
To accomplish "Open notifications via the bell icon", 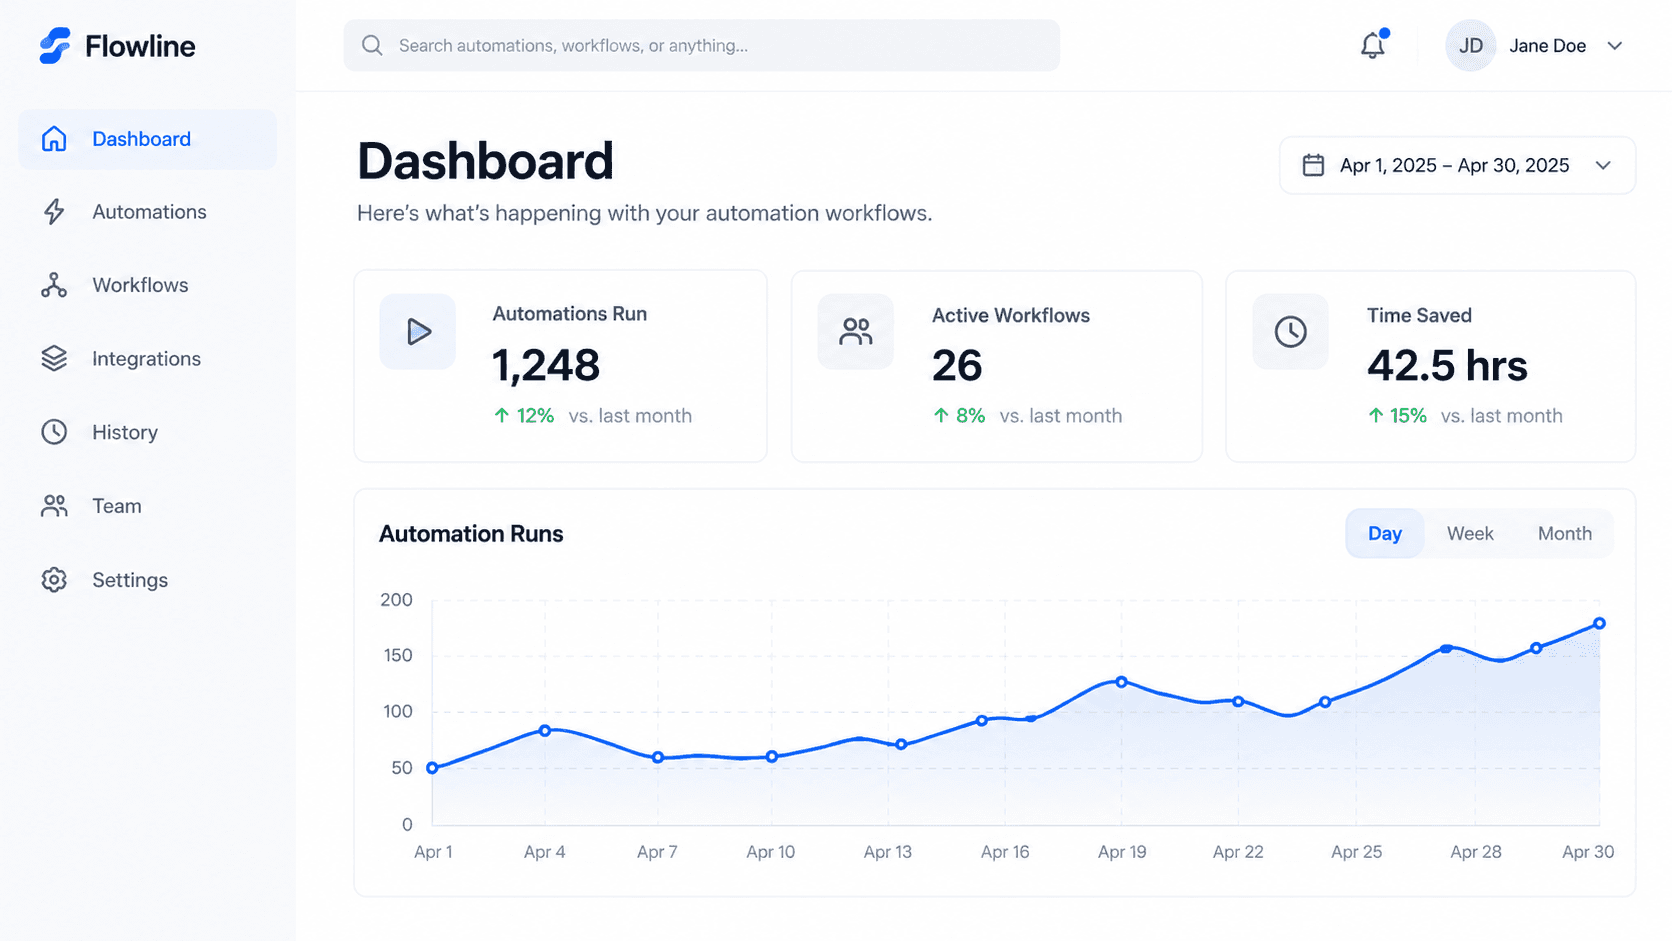I will coord(1373,45).
